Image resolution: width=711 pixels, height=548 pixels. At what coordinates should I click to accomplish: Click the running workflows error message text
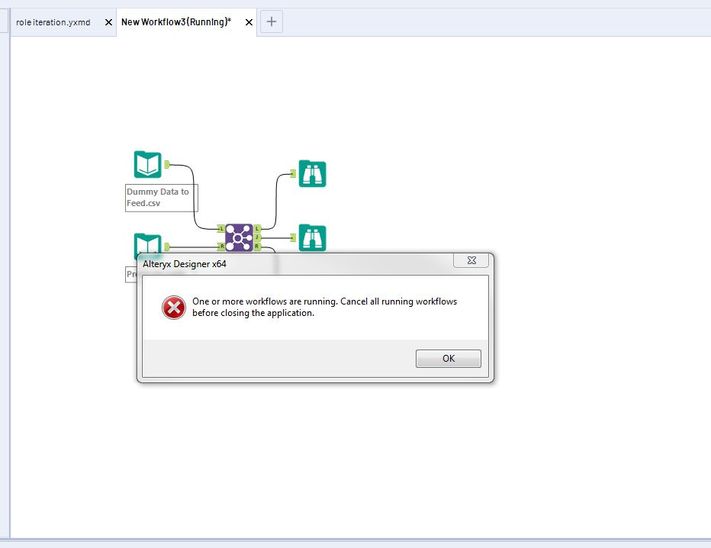click(325, 307)
